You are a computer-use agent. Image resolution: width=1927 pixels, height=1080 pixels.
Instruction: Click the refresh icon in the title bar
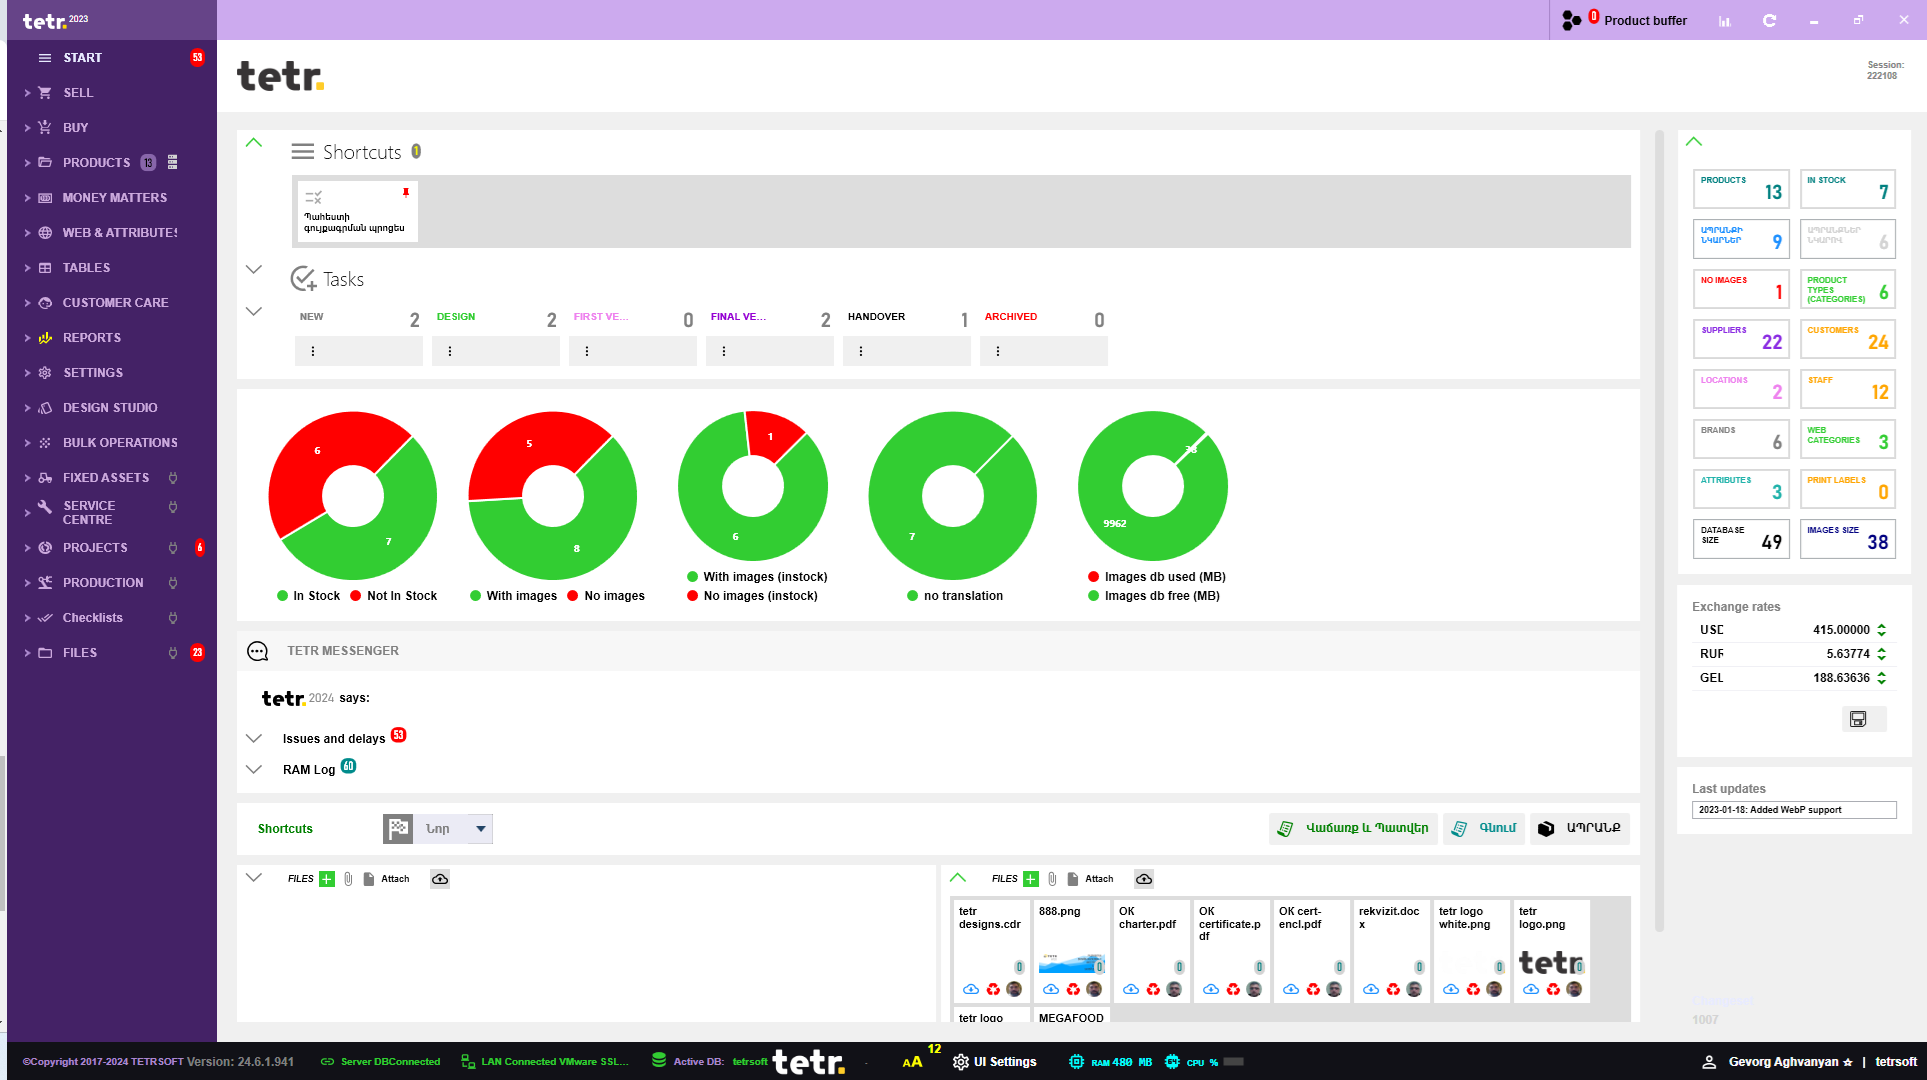1769,20
